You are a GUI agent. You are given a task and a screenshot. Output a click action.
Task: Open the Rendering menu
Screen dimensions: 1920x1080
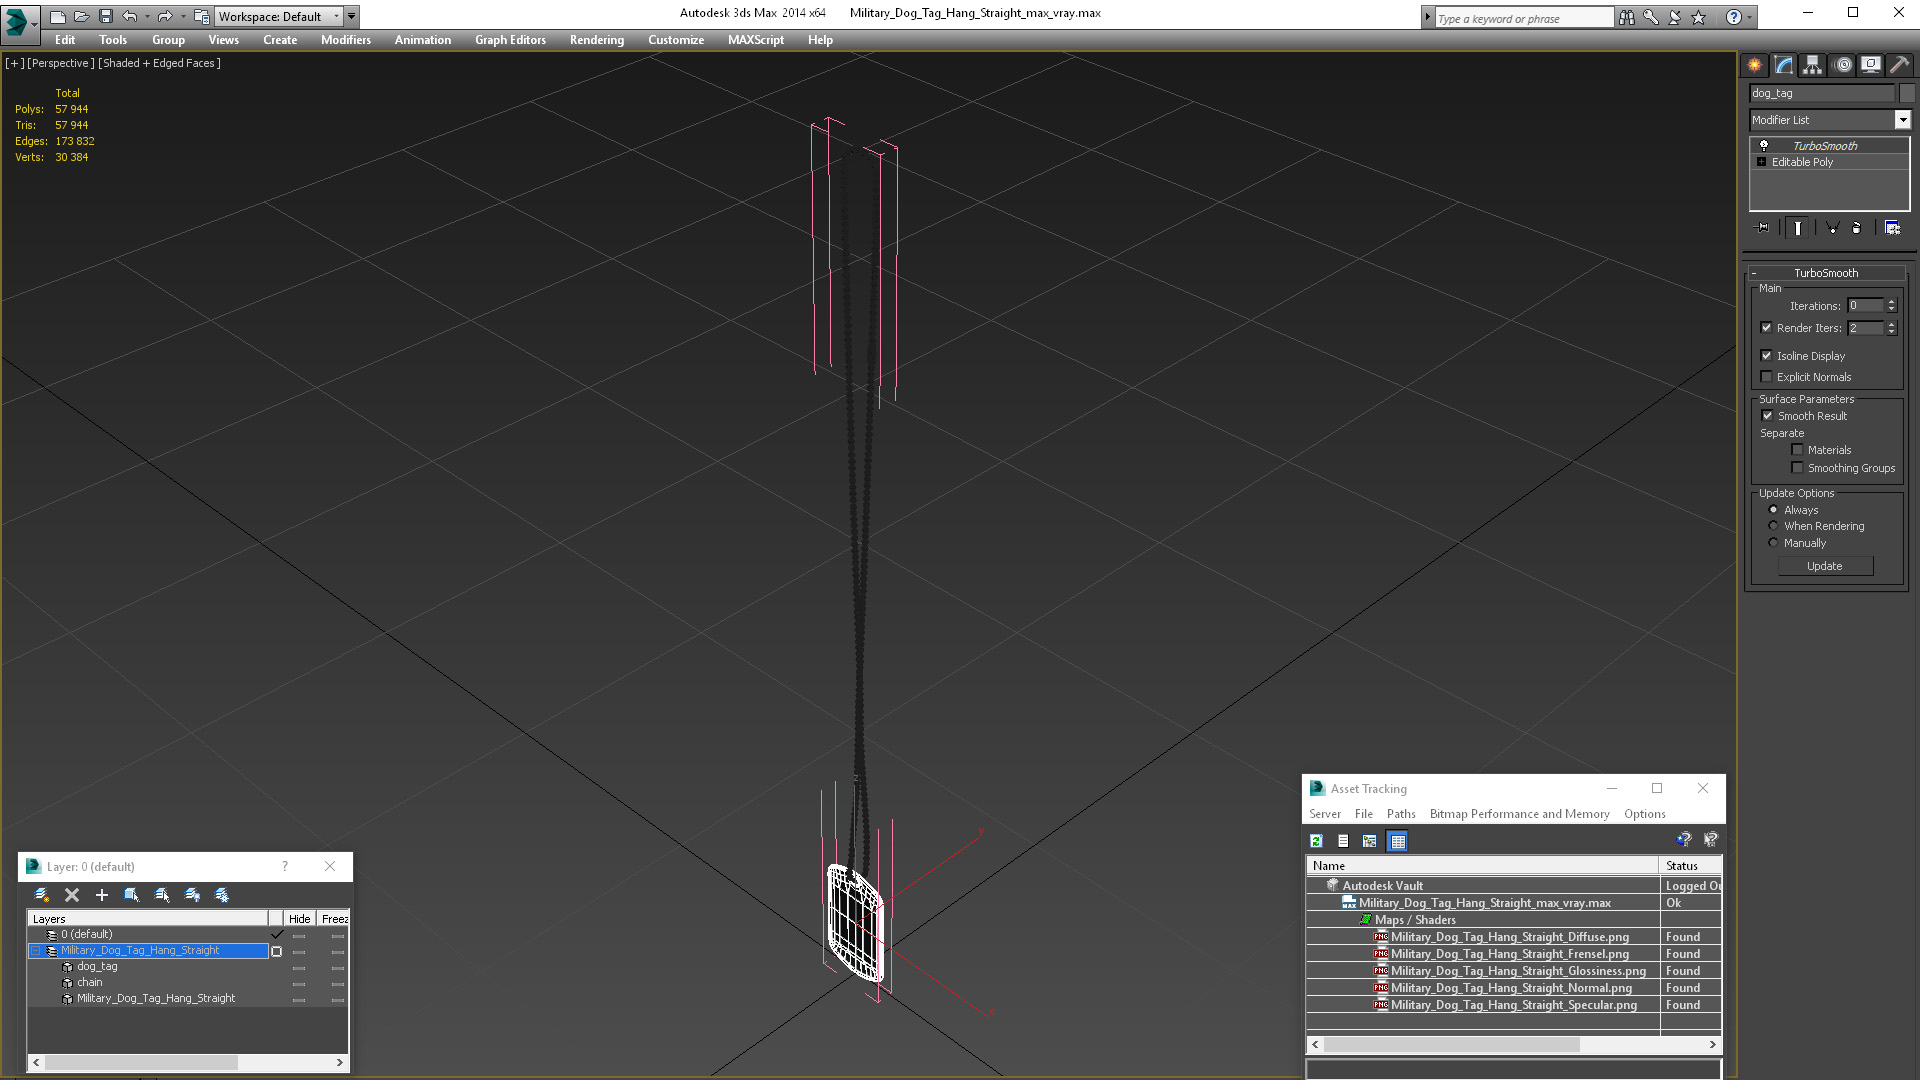coord(596,40)
